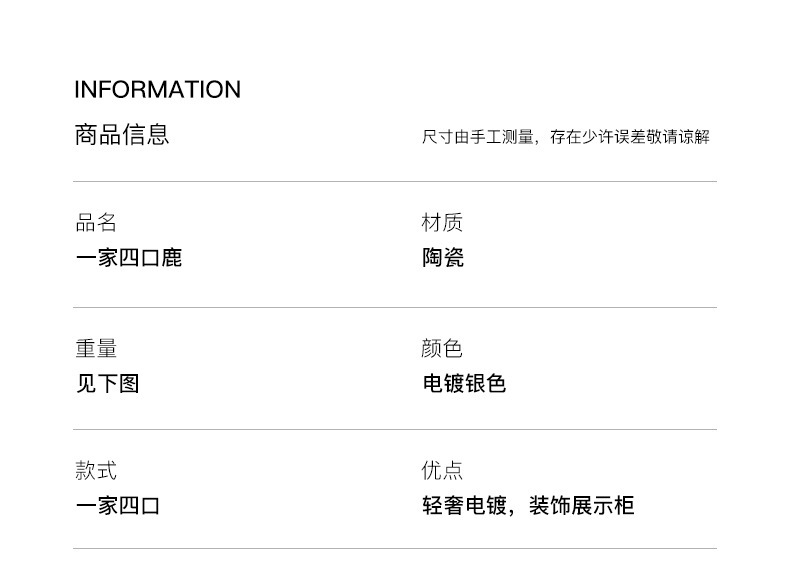
Task: Click the INFORMATION heading
Action: [x=157, y=89]
